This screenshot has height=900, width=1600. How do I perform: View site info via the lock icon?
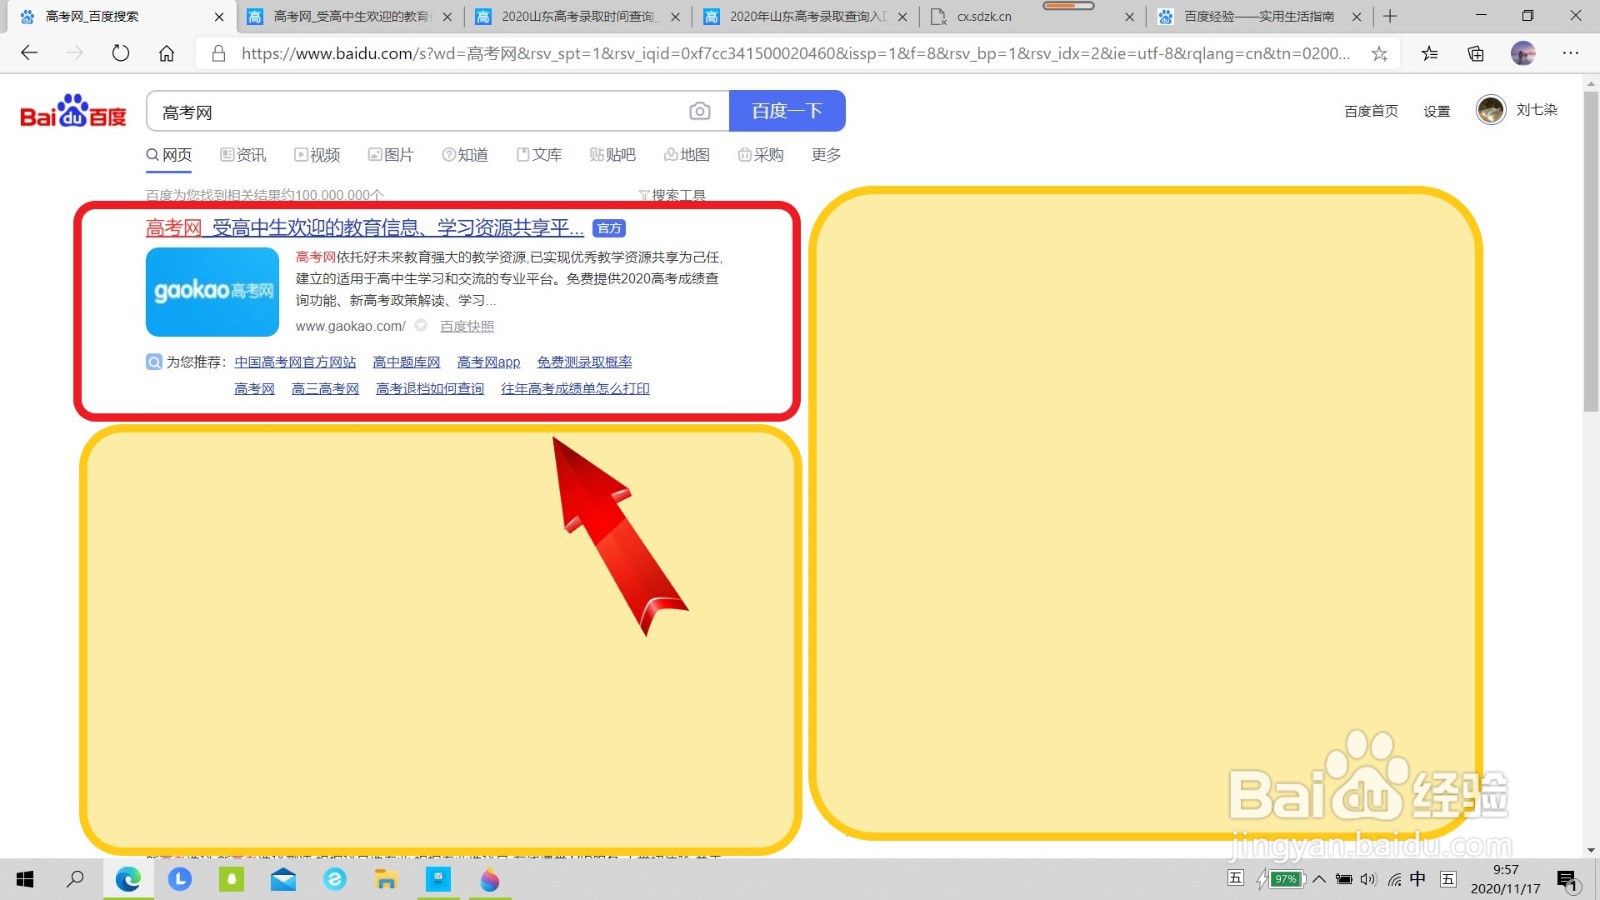(x=218, y=53)
